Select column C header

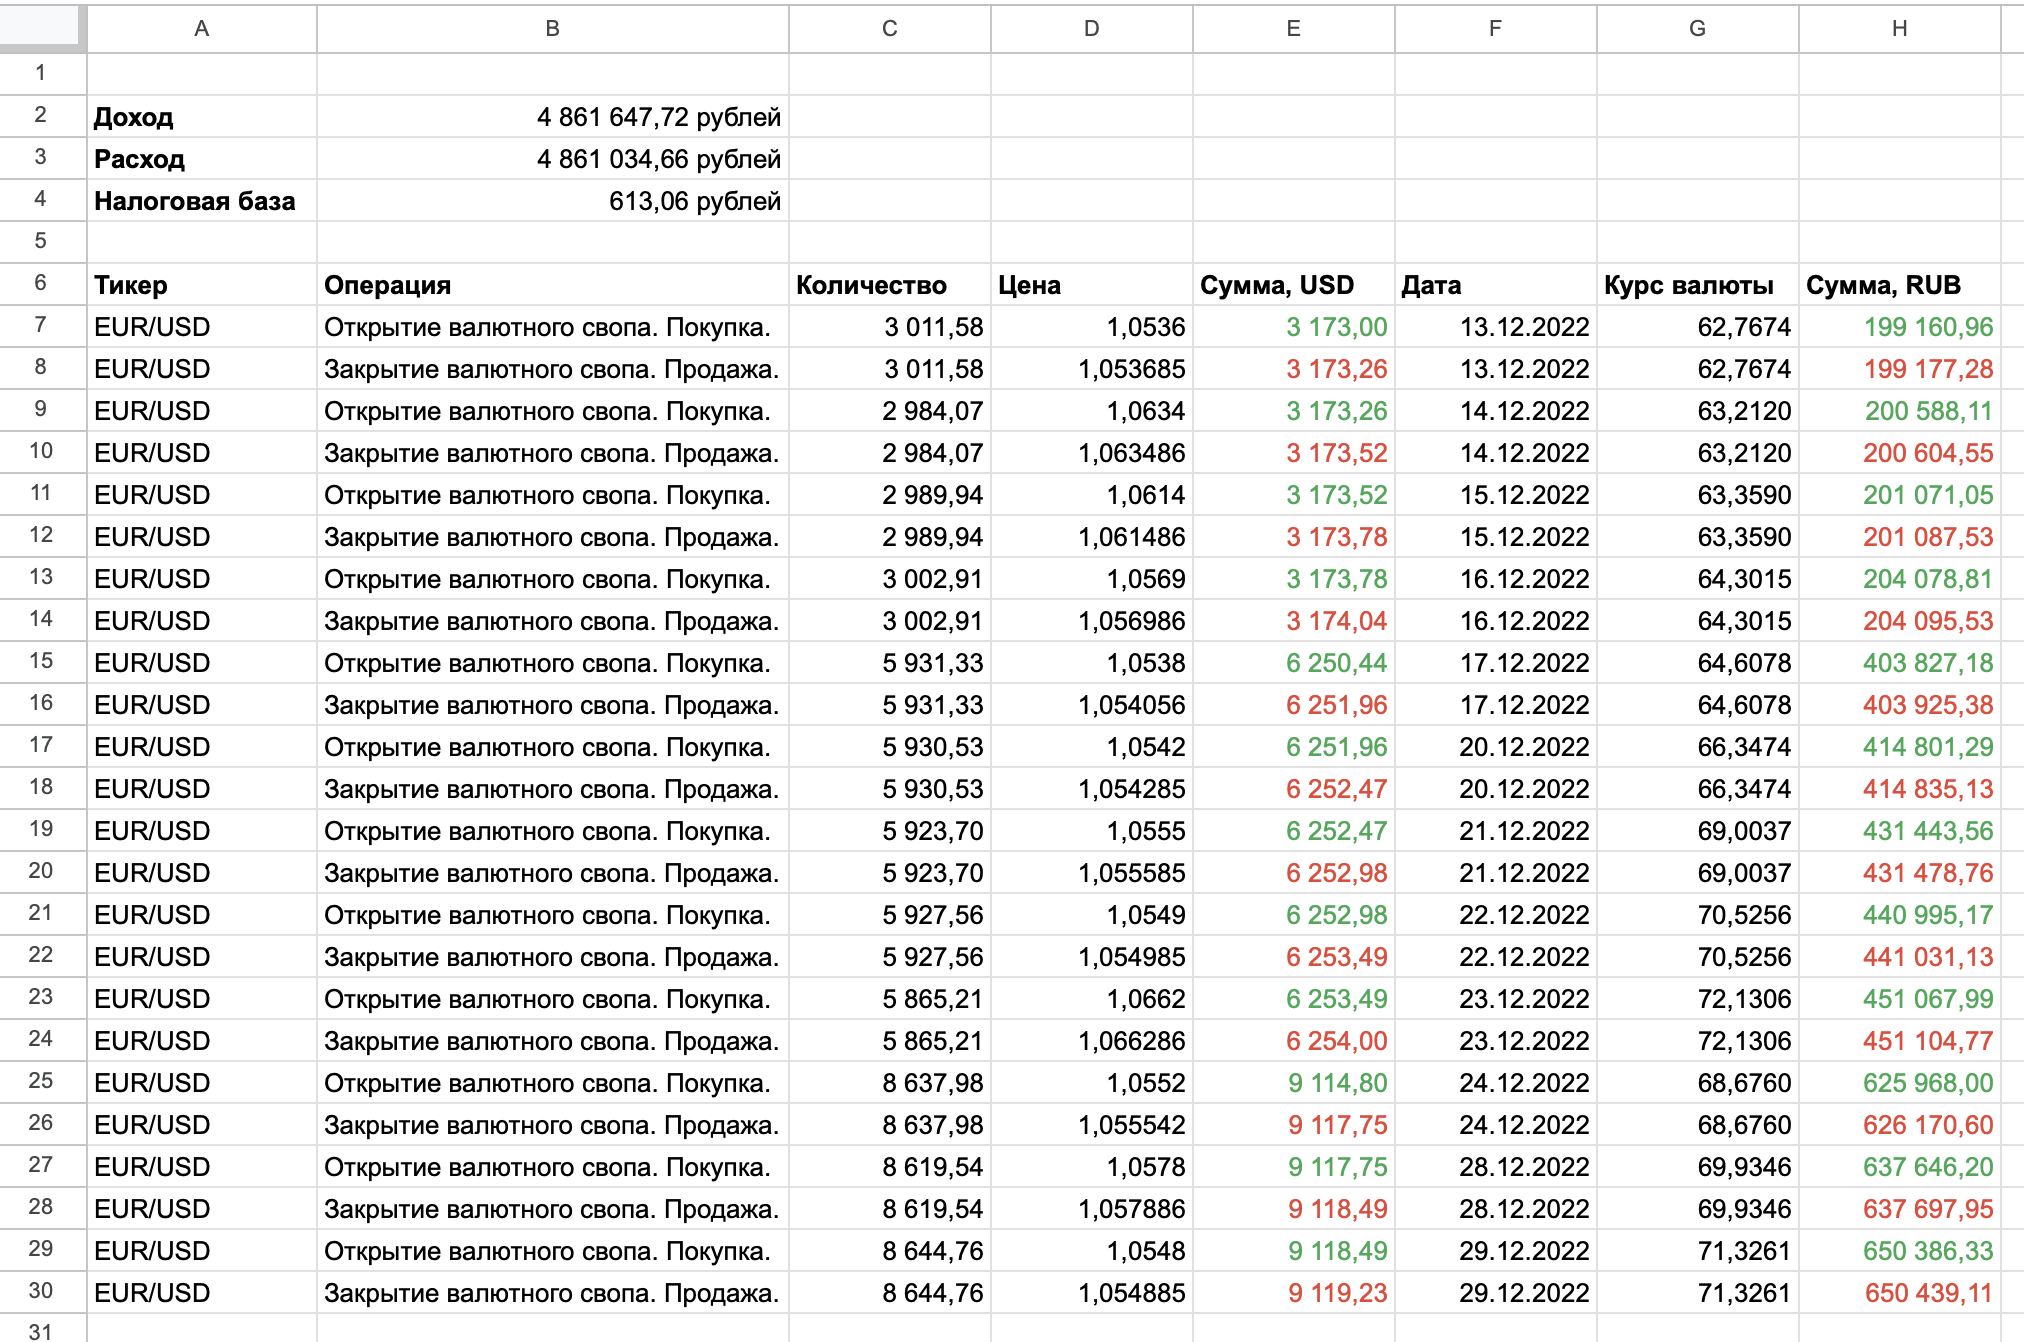[890, 28]
